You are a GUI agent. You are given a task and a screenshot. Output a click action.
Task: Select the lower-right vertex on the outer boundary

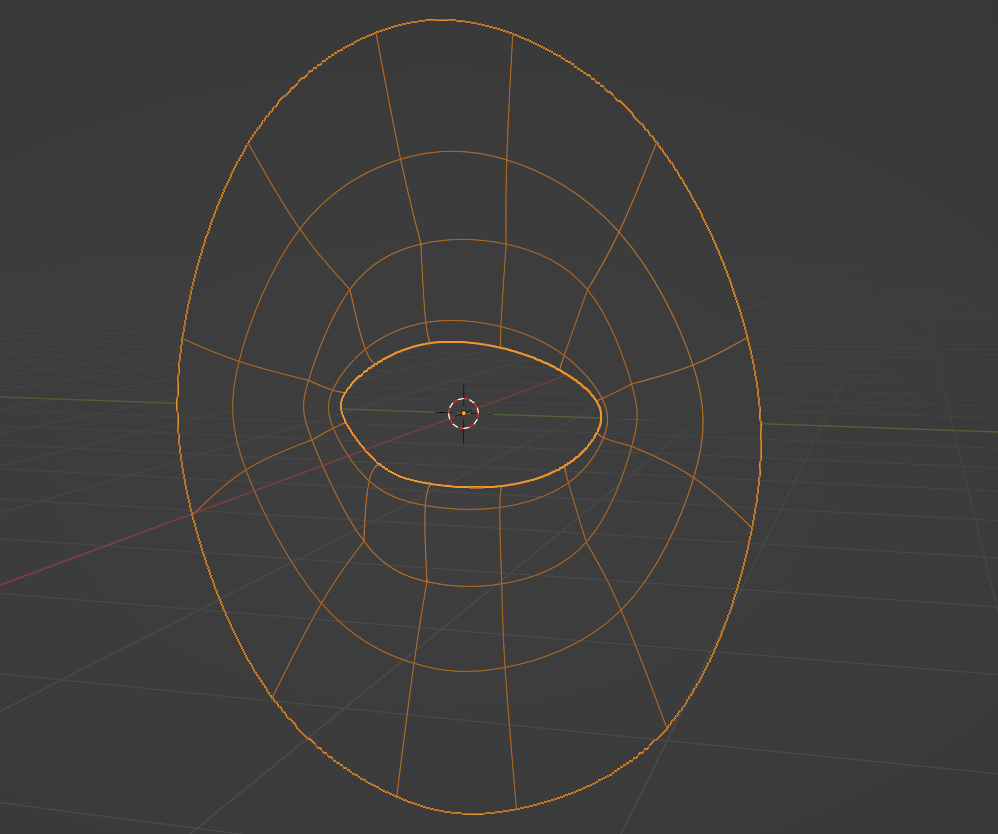tap(666, 727)
